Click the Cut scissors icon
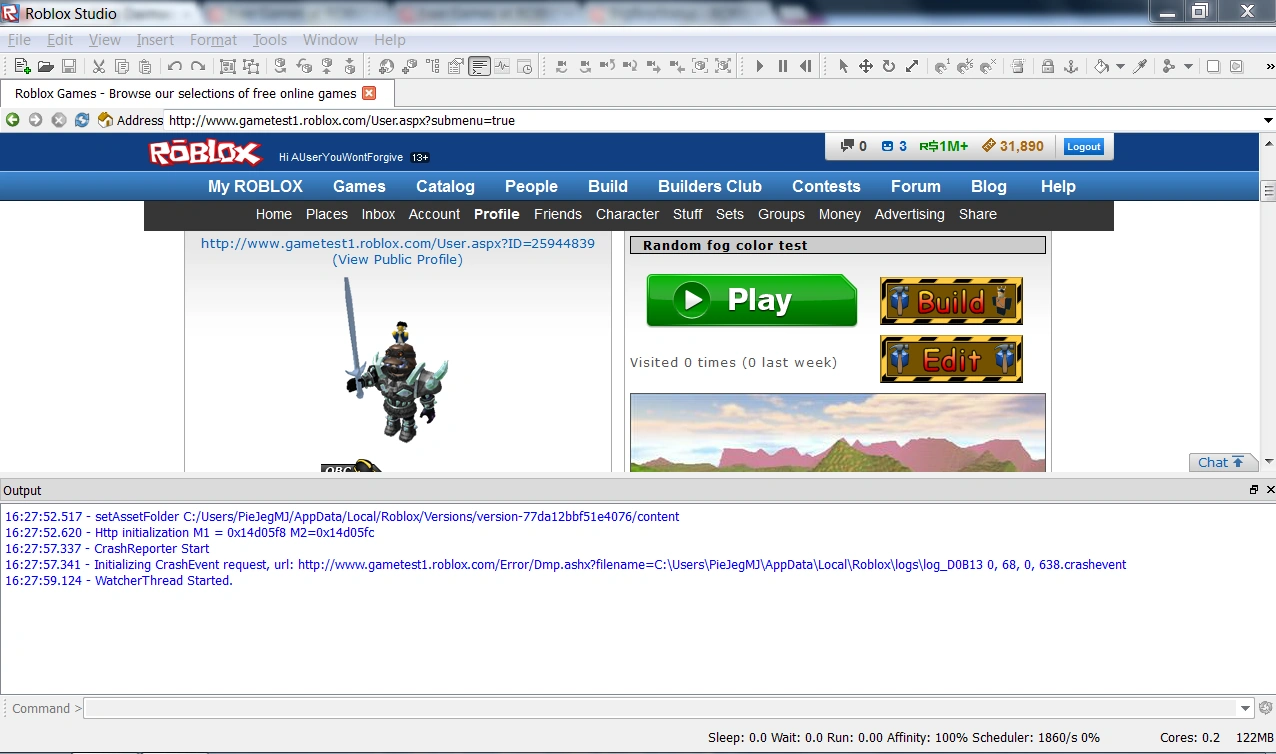This screenshot has height=754, width=1276. pyautogui.click(x=98, y=66)
